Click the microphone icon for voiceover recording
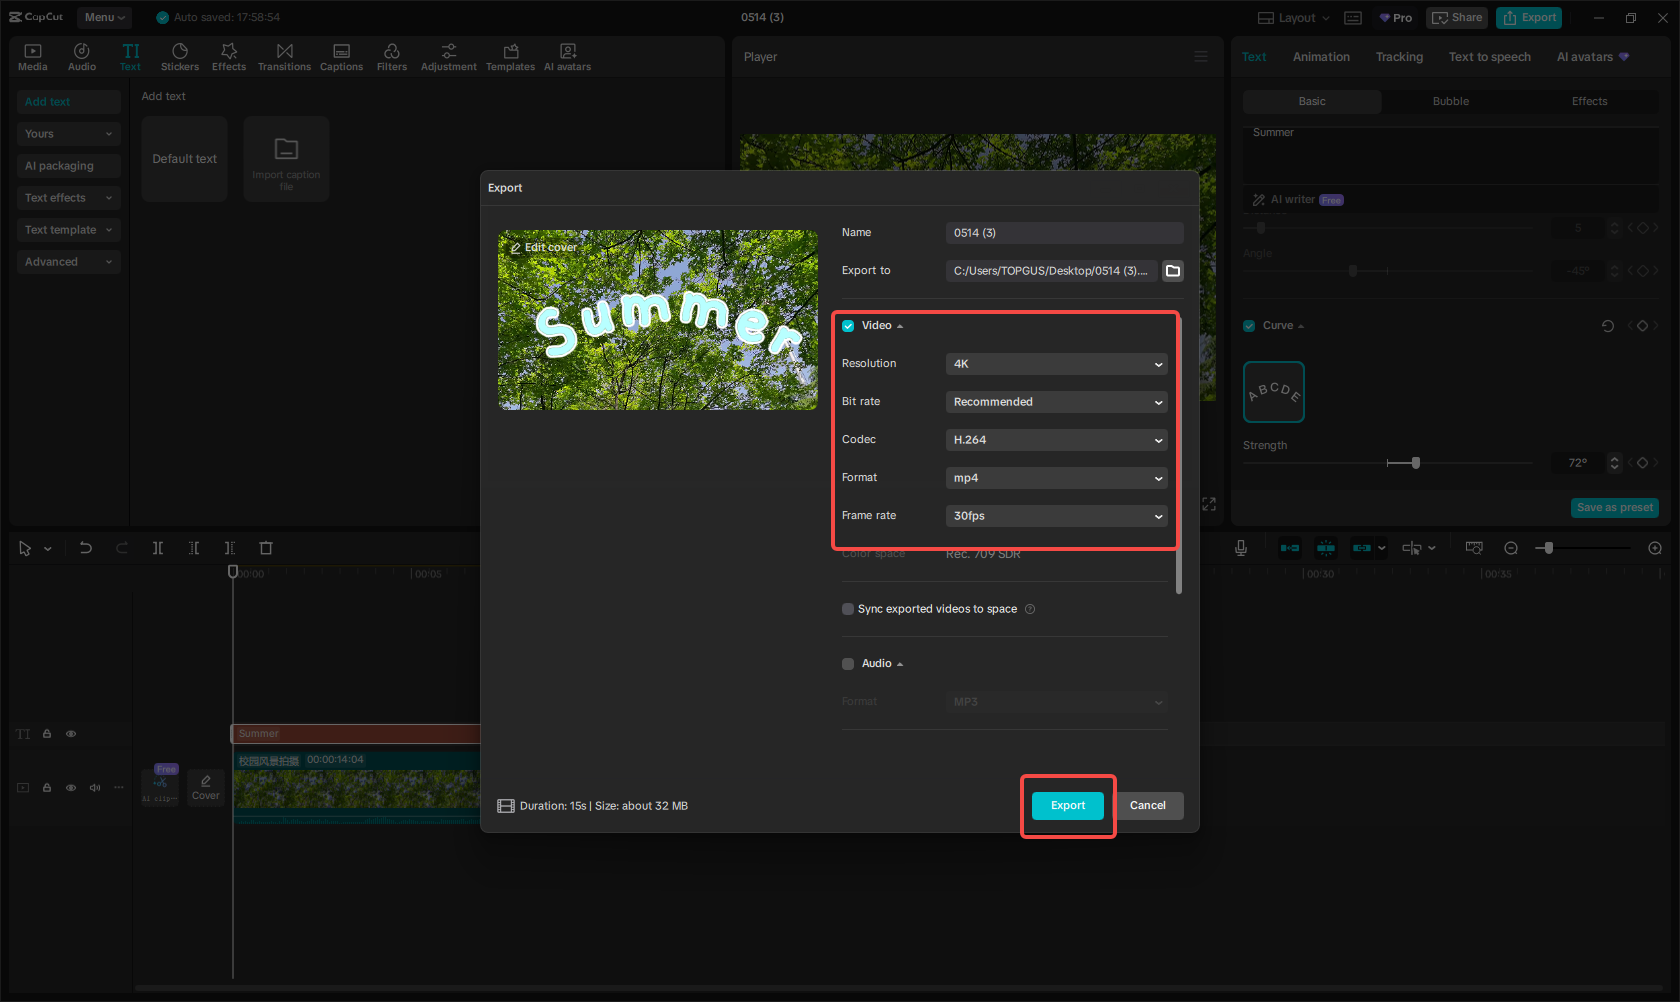The image size is (1680, 1002). (1240, 548)
